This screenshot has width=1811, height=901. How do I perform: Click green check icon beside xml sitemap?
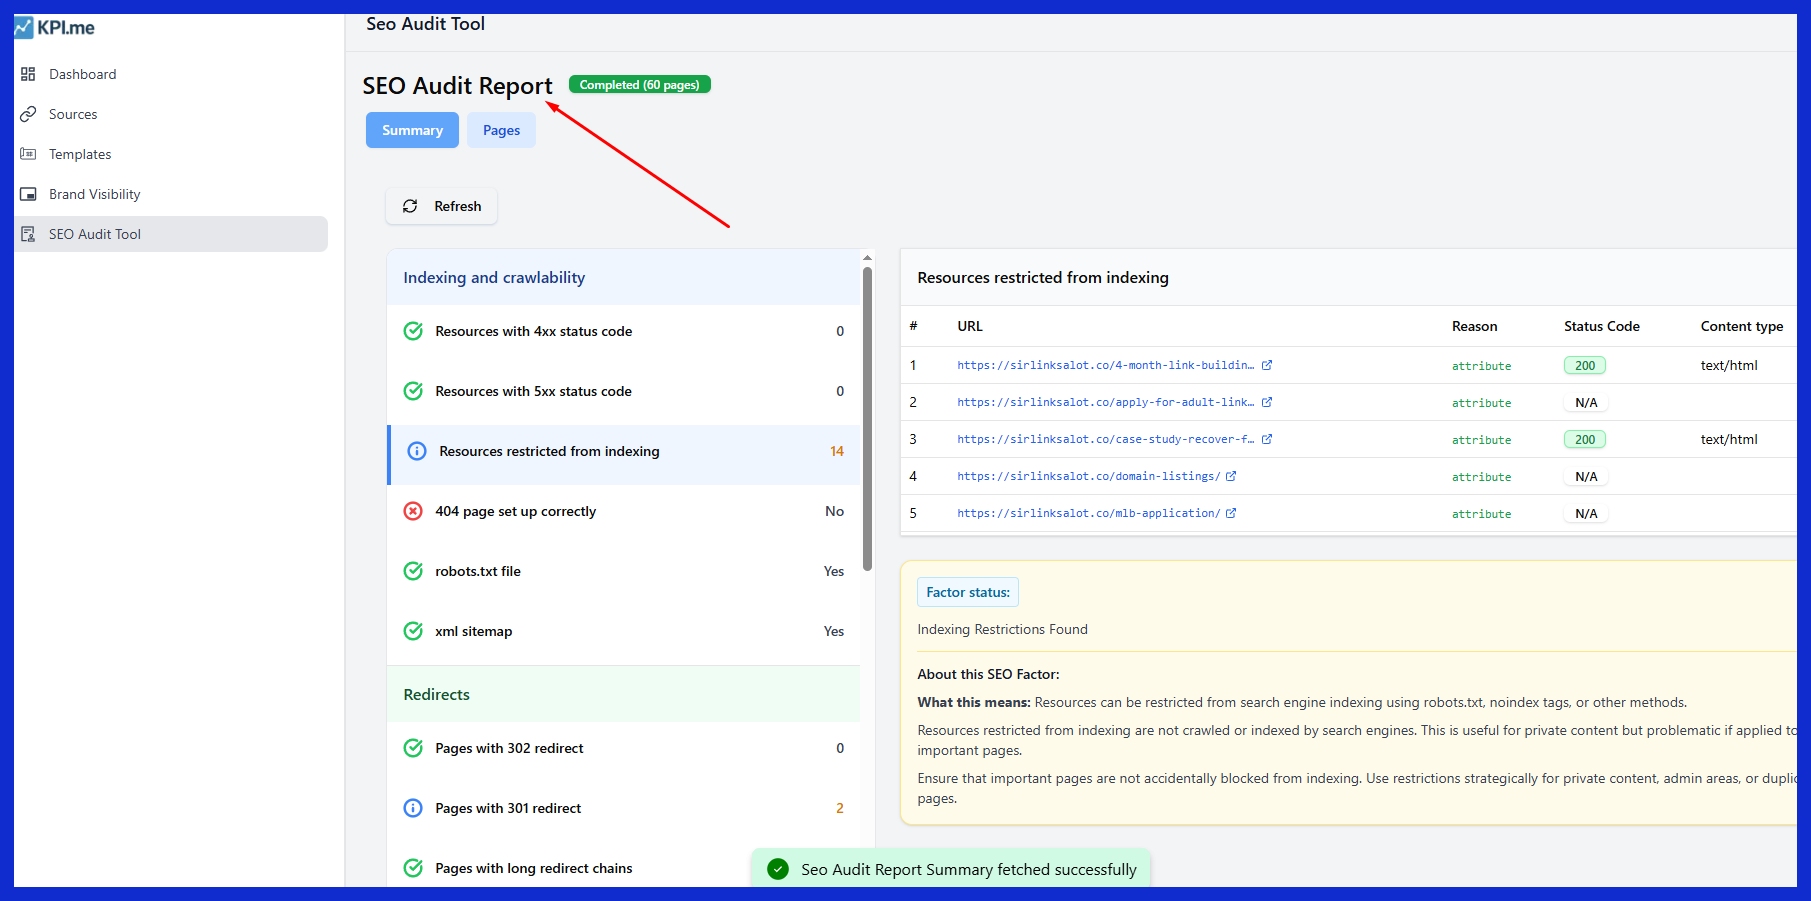point(413,631)
